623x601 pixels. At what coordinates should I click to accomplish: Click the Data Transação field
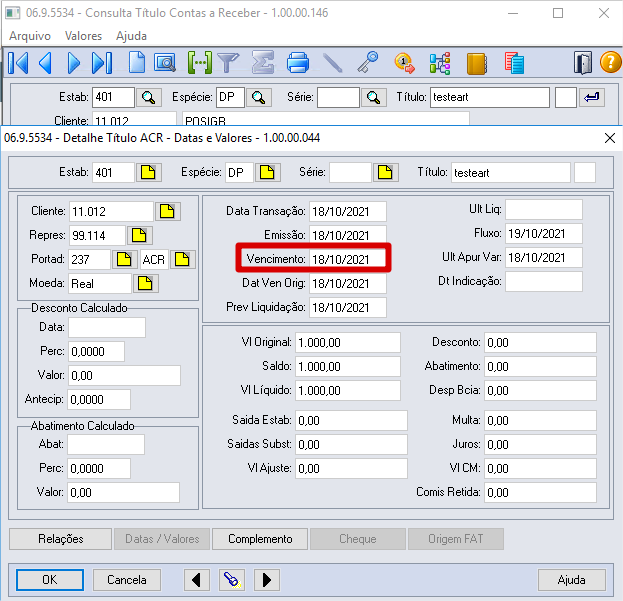tap(348, 211)
